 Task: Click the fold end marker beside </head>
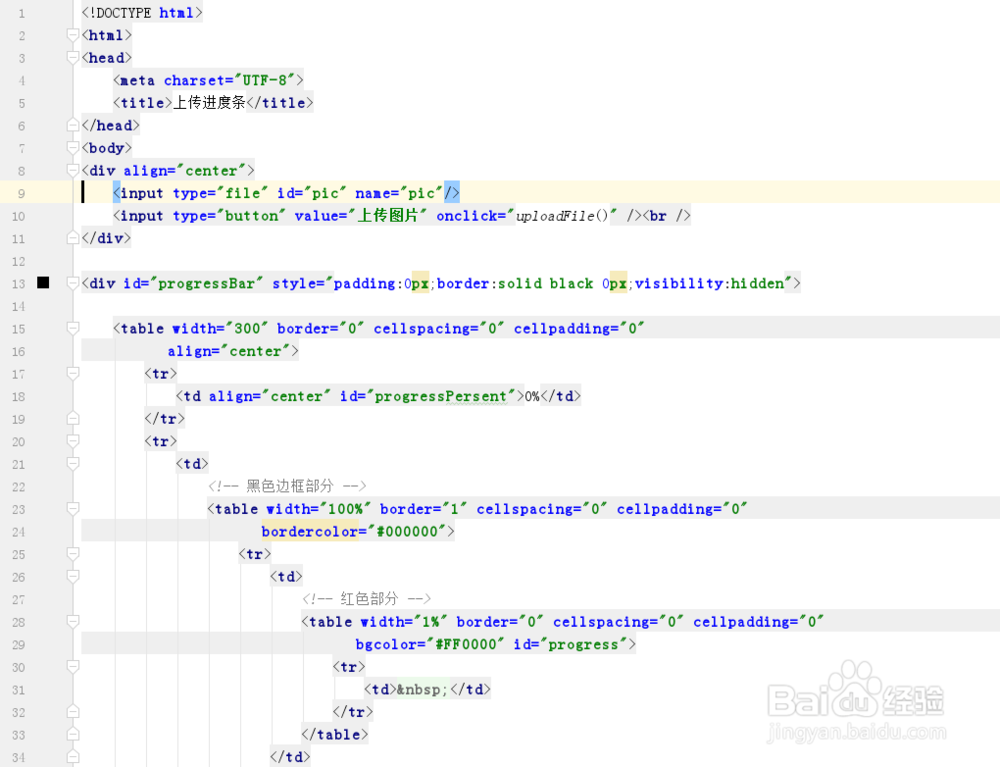[x=73, y=125]
